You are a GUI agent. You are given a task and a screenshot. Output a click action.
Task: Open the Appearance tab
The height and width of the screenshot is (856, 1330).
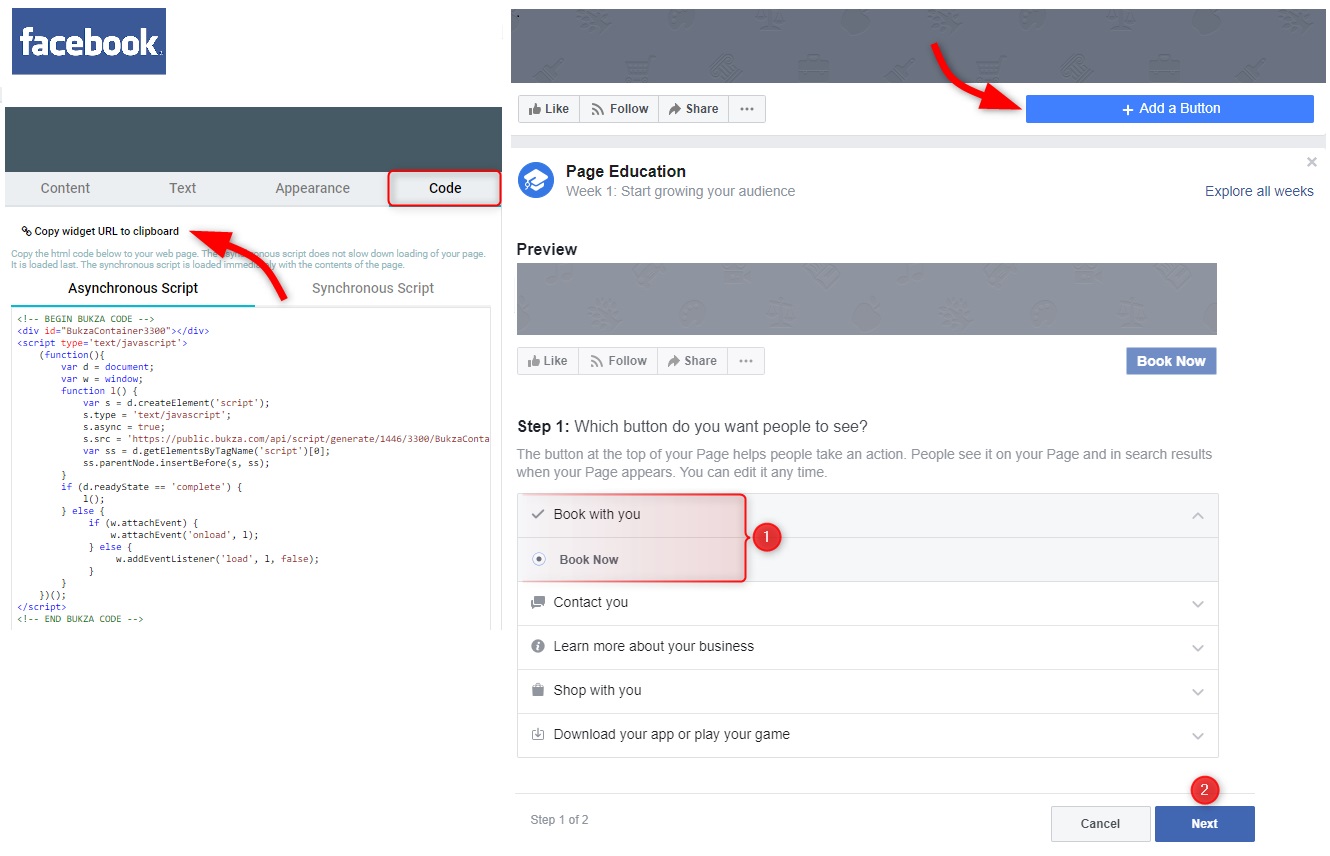click(311, 187)
